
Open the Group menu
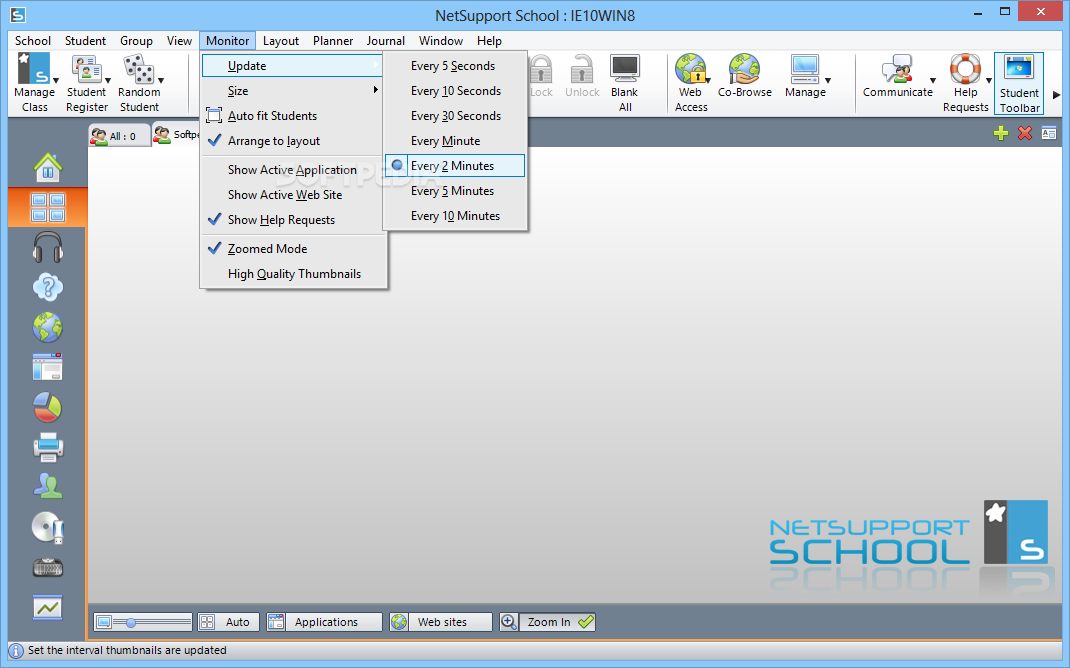(x=136, y=41)
